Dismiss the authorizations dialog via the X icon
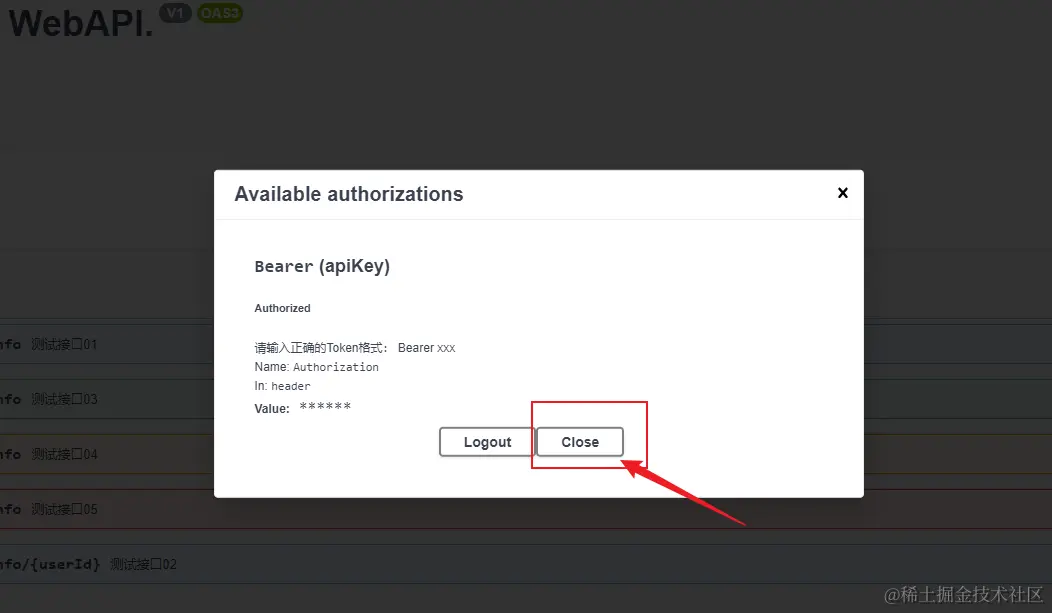Screen dimensions: 1052x613 pos(843,193)
